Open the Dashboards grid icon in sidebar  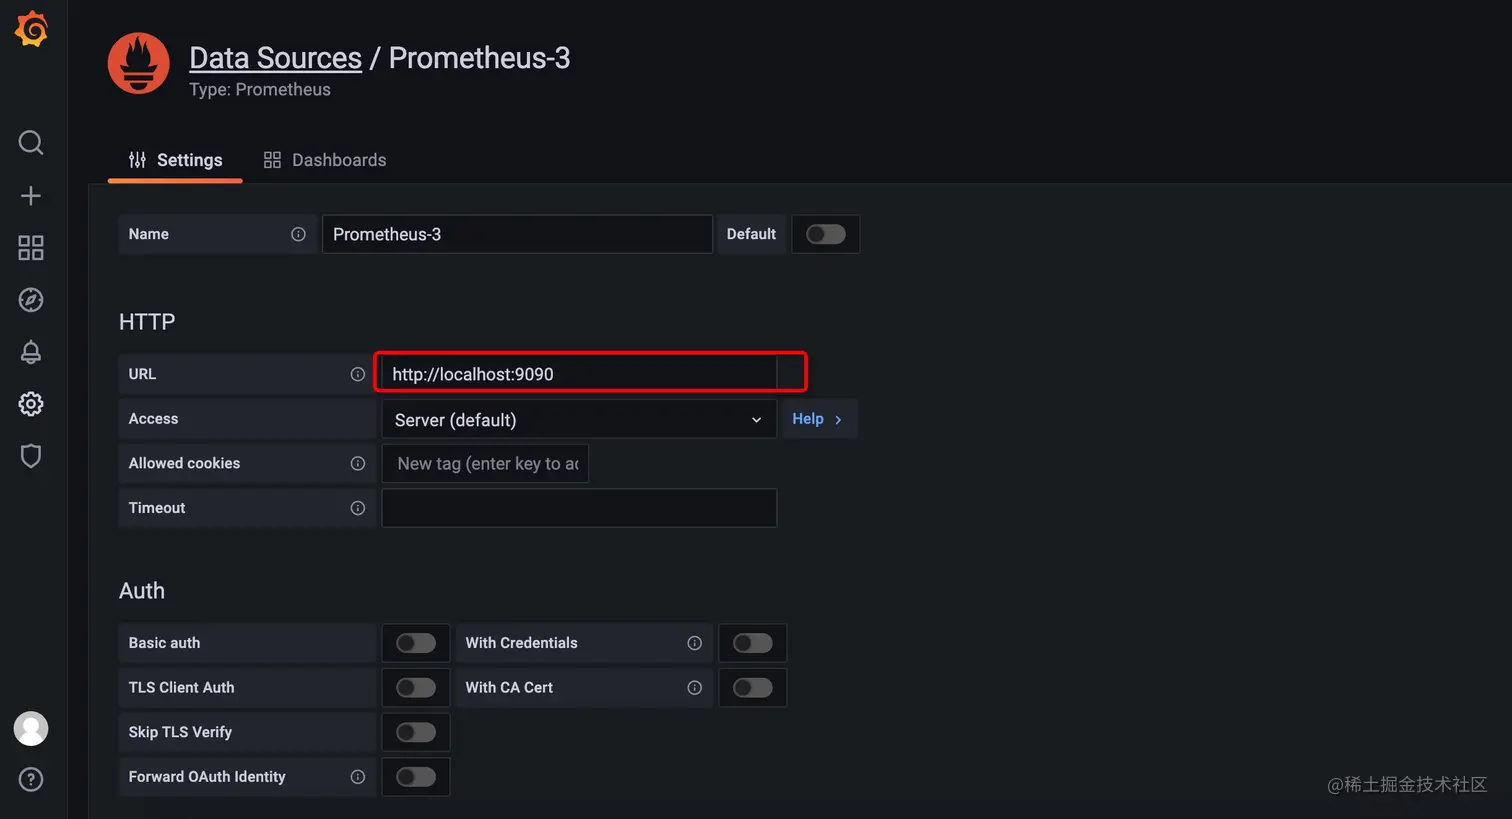pyautogui.click(x=31, y=247)
